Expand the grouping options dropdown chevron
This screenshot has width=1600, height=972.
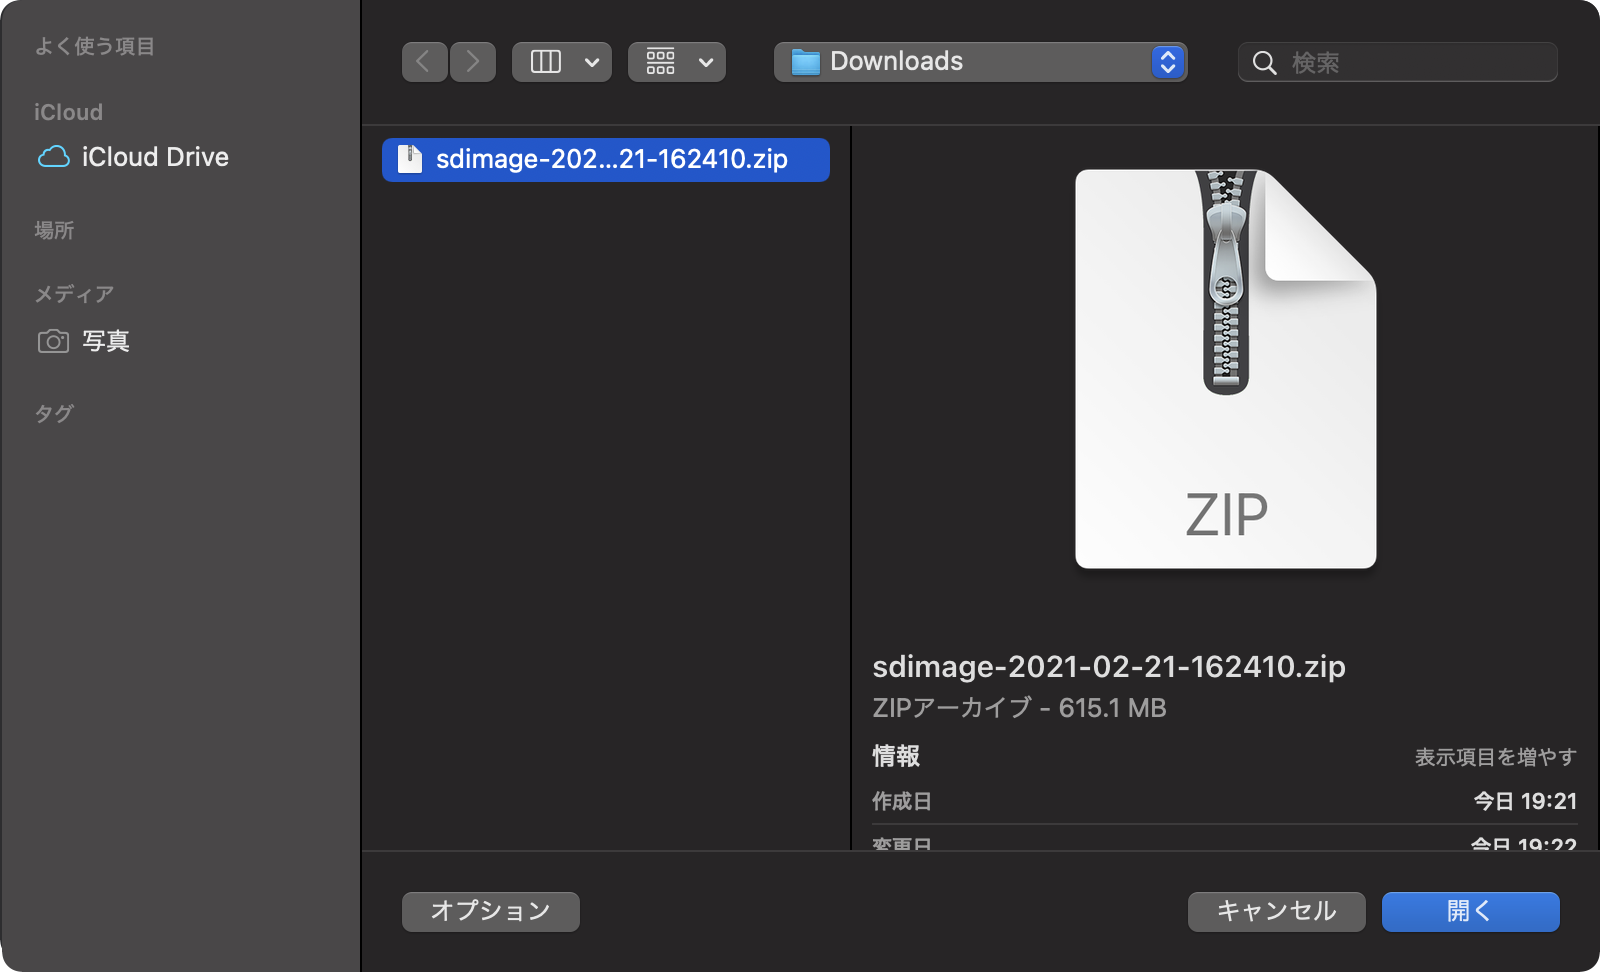[x=706, y=63]
